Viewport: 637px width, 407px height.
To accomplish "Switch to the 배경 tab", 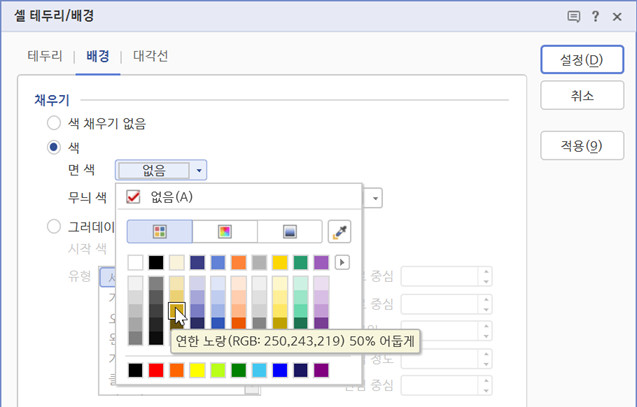I will (x=98, y=56).
